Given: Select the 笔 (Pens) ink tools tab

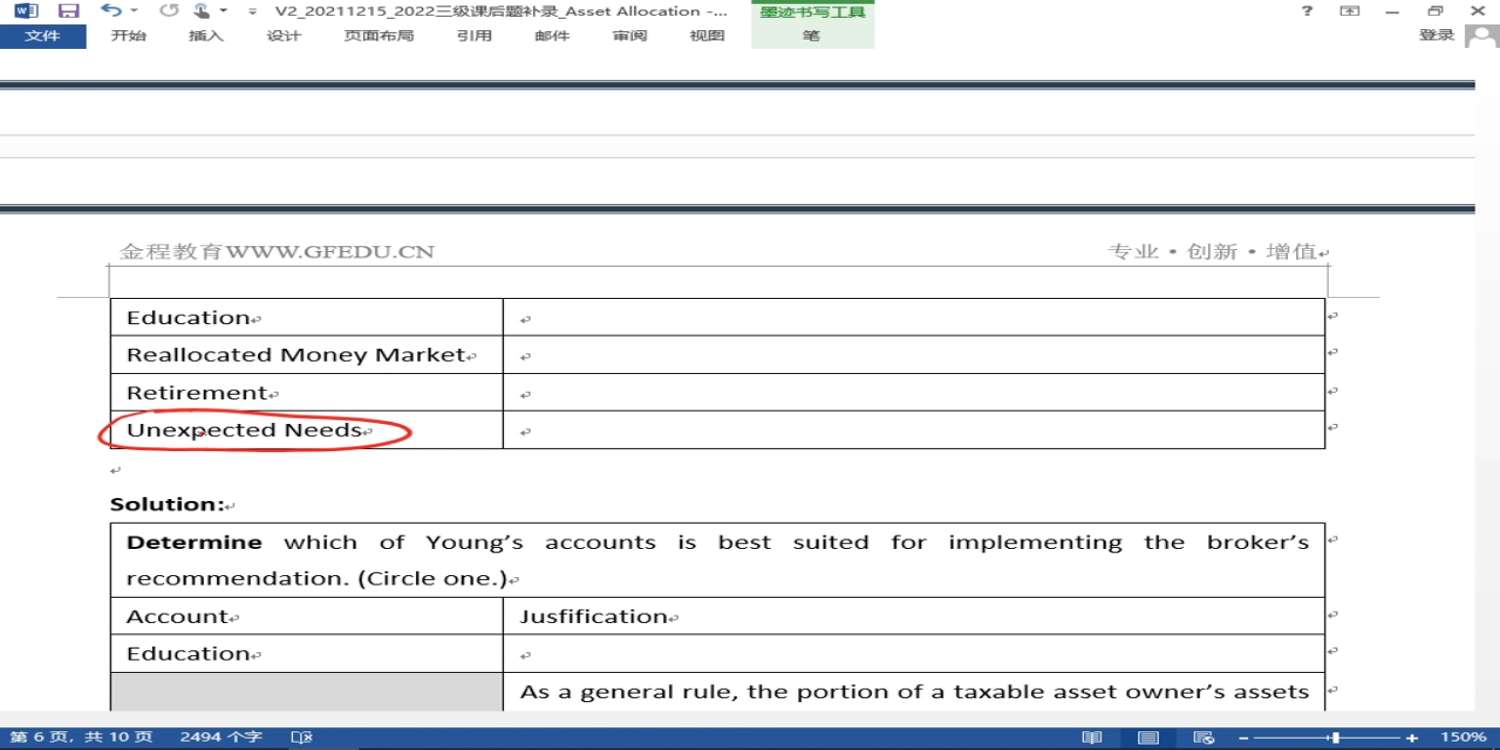Looking at the screenshot, I should click(812, 36).
